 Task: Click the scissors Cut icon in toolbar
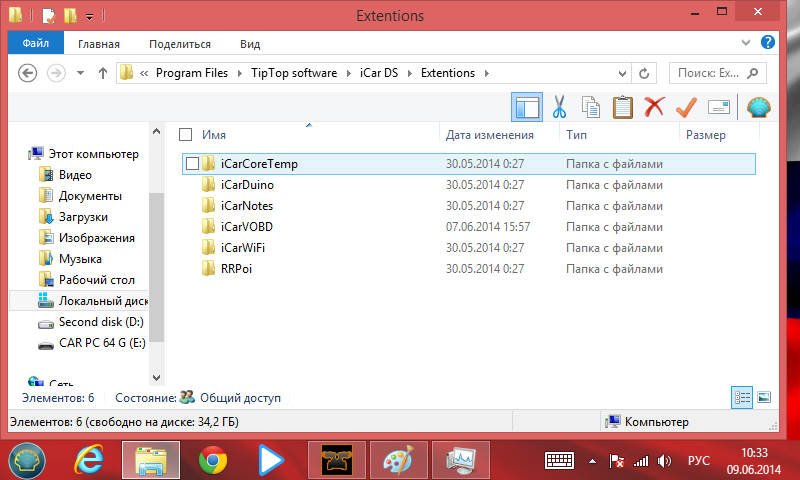coord(560,106)
